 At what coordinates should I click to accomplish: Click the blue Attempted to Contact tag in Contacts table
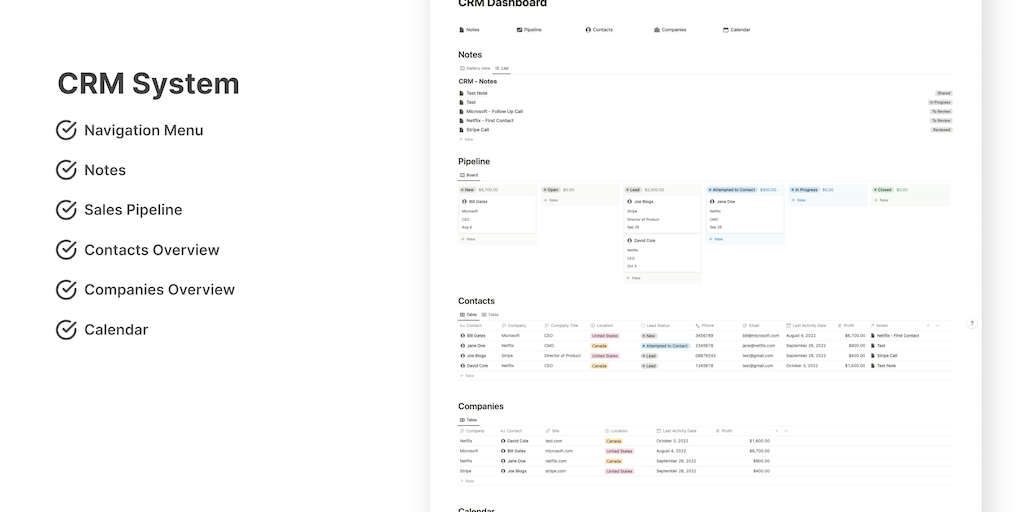coord(665,346)
